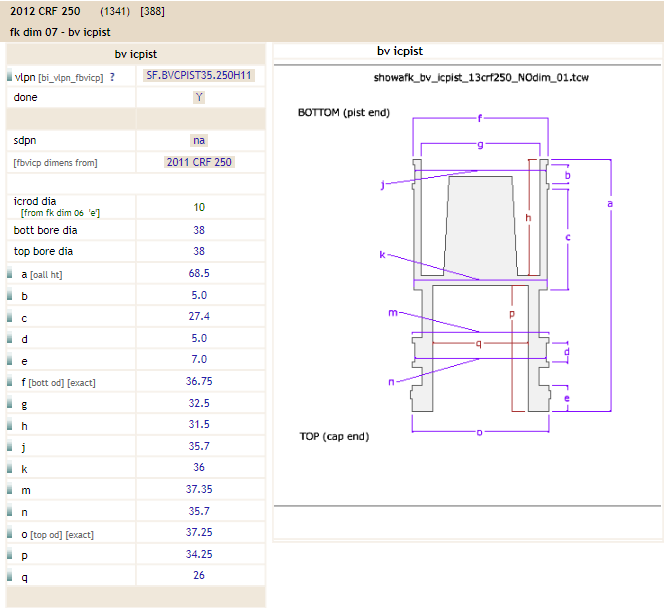Image resolution: width=664 pixels, height=608 pixels.
Task: Click the done value Y
Action: [199, 98]
